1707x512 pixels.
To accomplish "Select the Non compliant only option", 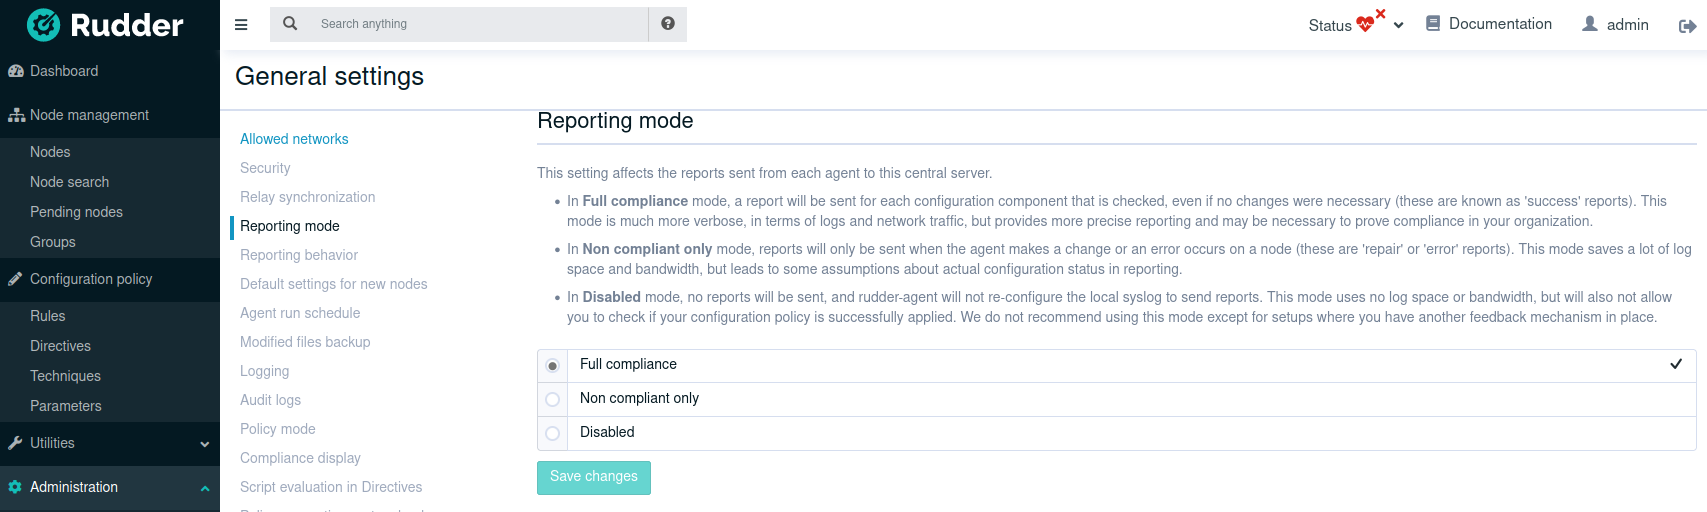I will [x=552, y=399].
